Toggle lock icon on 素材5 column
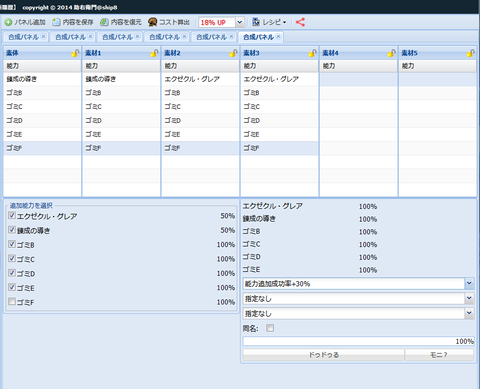Screen dimensions: 480x389 (470, 53)
